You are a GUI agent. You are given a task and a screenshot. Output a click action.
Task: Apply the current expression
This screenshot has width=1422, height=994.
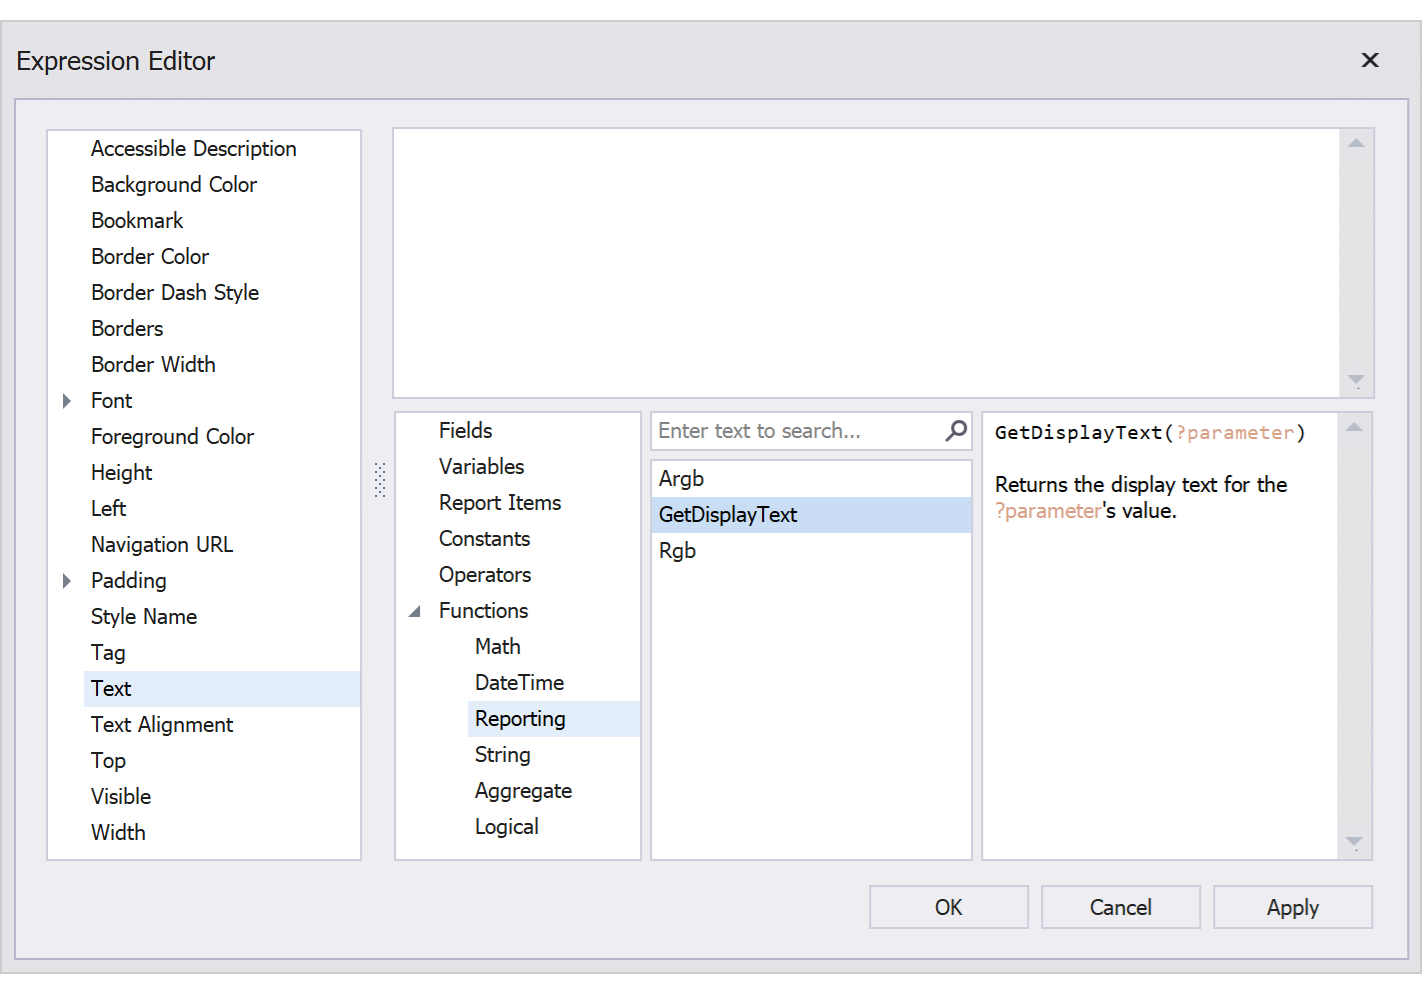coord(1292,907)
